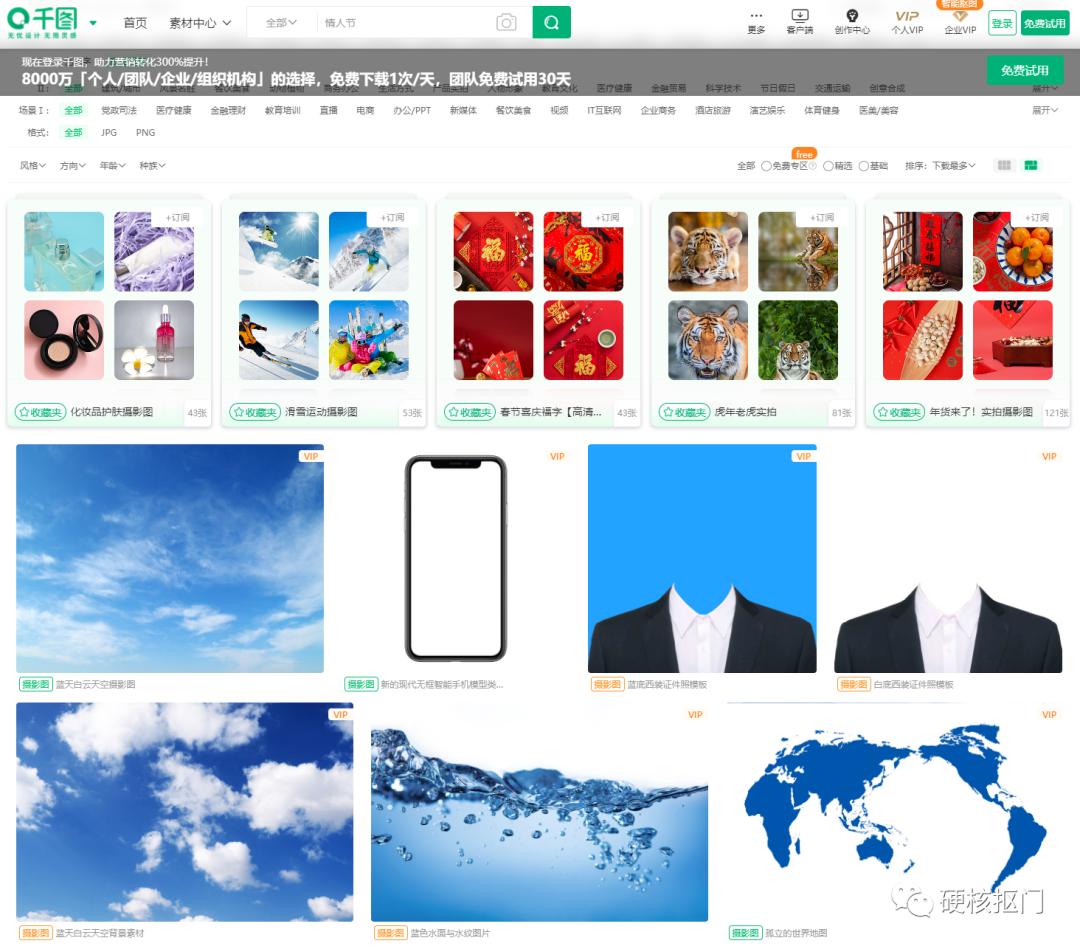Open the blue water splash thumbnail
Image resolution: width=1080 pixels, height=949 pixels.
coord(539,812)
